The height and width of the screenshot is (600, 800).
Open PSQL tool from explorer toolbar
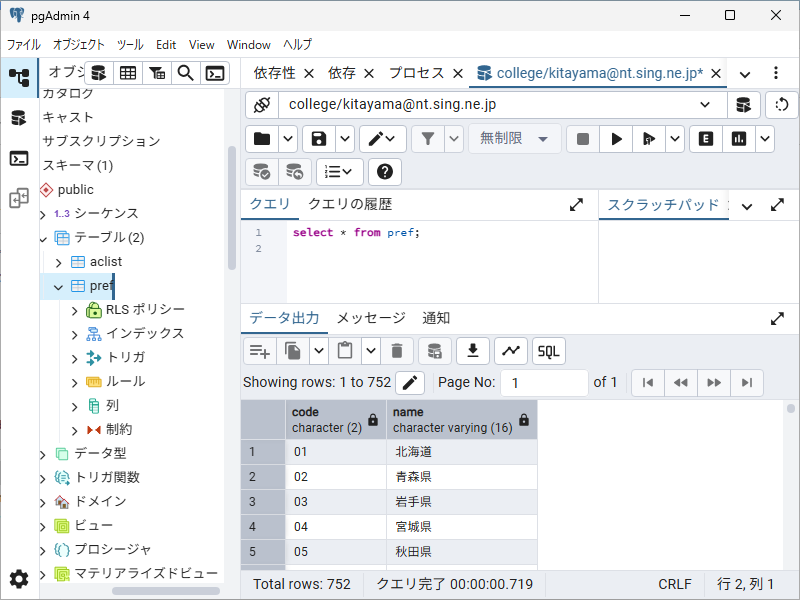pos(215,73)
